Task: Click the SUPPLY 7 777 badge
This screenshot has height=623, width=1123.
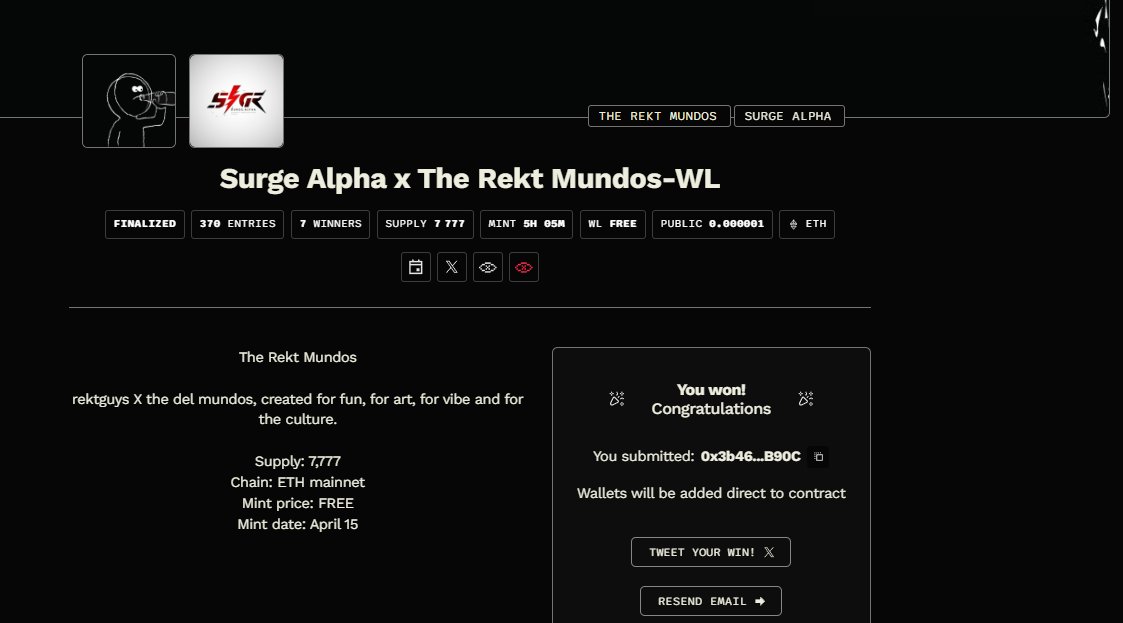Action: (425, 224)
